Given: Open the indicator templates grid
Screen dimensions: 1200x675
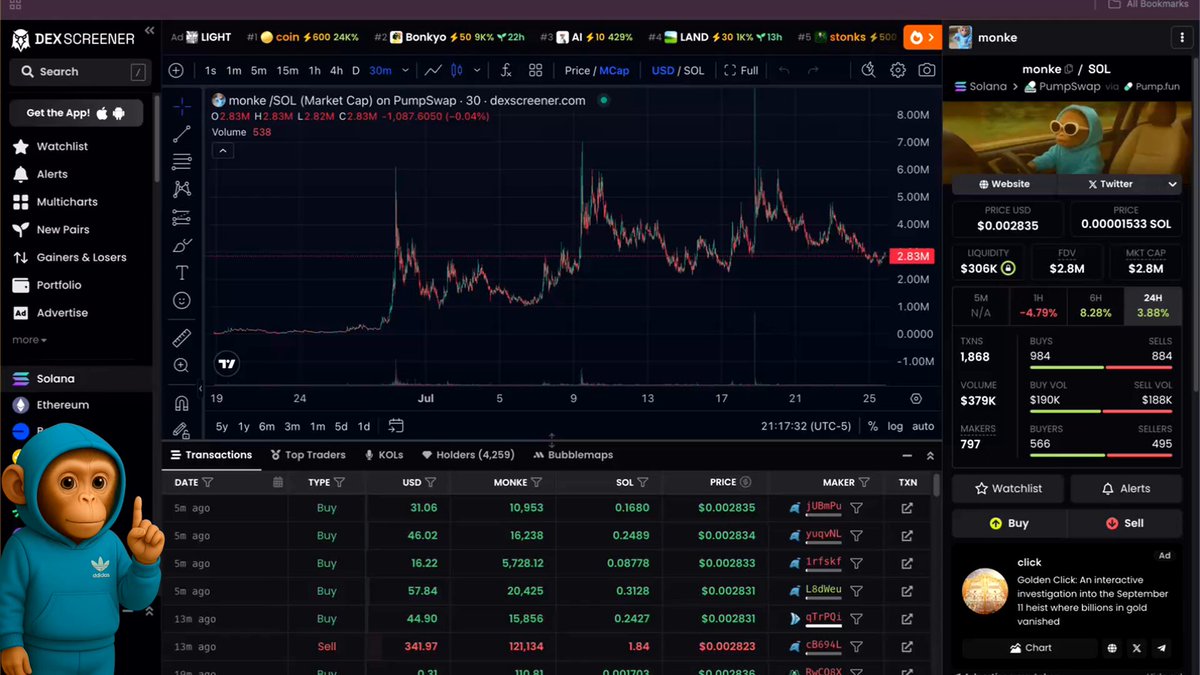Looking at the screenshot, I should 536,70.
